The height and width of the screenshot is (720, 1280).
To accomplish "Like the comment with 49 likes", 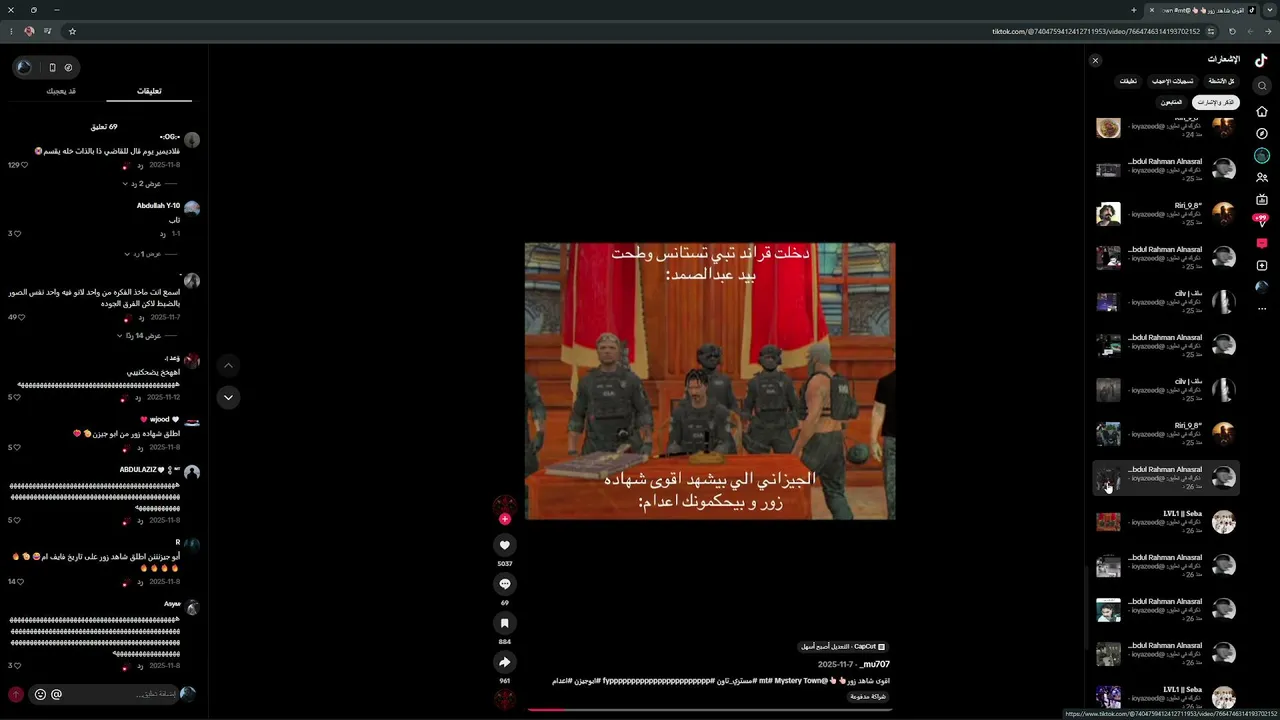I will click(x=21, y=317).
